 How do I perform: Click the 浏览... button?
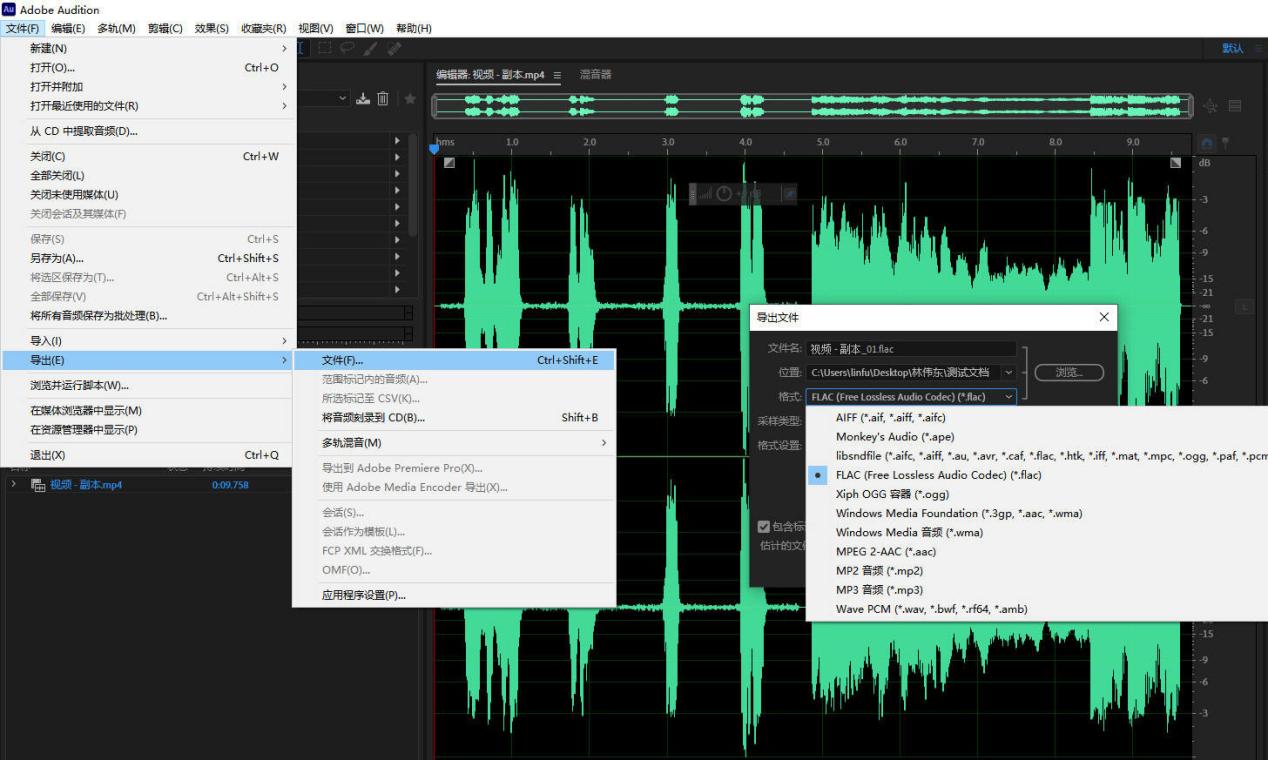(x=1068, y=372)
